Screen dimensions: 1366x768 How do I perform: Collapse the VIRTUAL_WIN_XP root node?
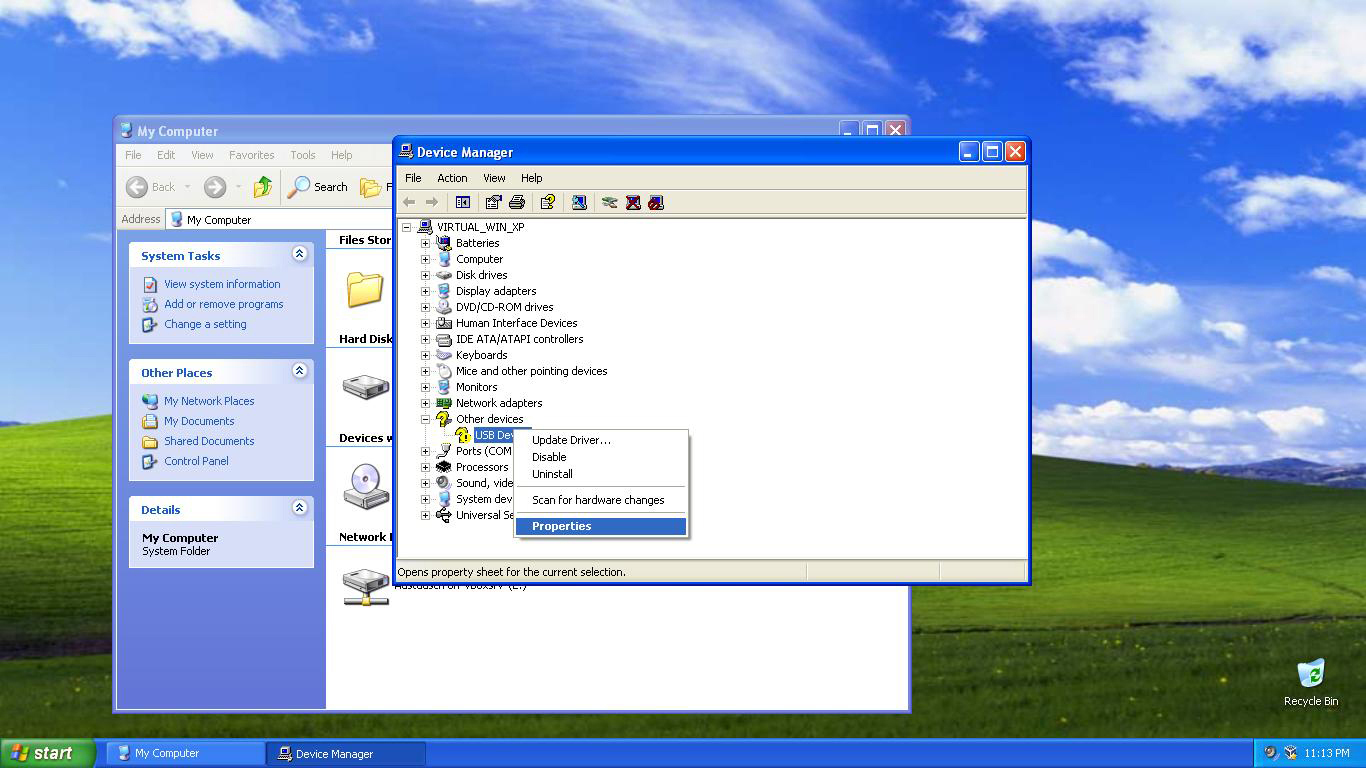pyautogui.click(x=406, y=227)
